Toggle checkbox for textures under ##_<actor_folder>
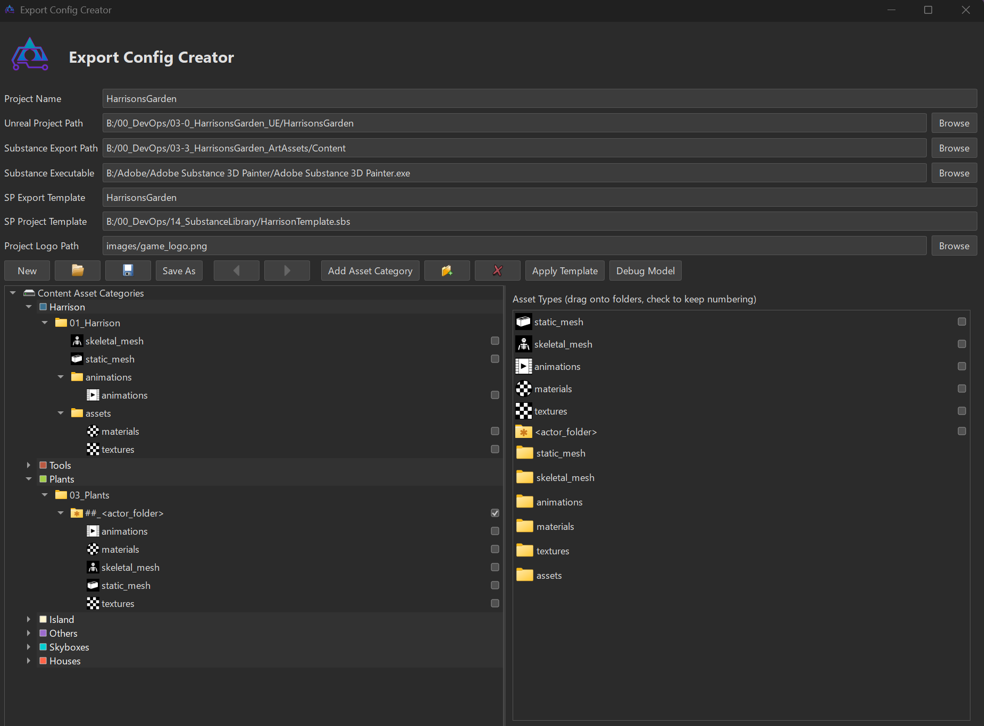This screenshot has width=984, height=726. coord(495,604)
